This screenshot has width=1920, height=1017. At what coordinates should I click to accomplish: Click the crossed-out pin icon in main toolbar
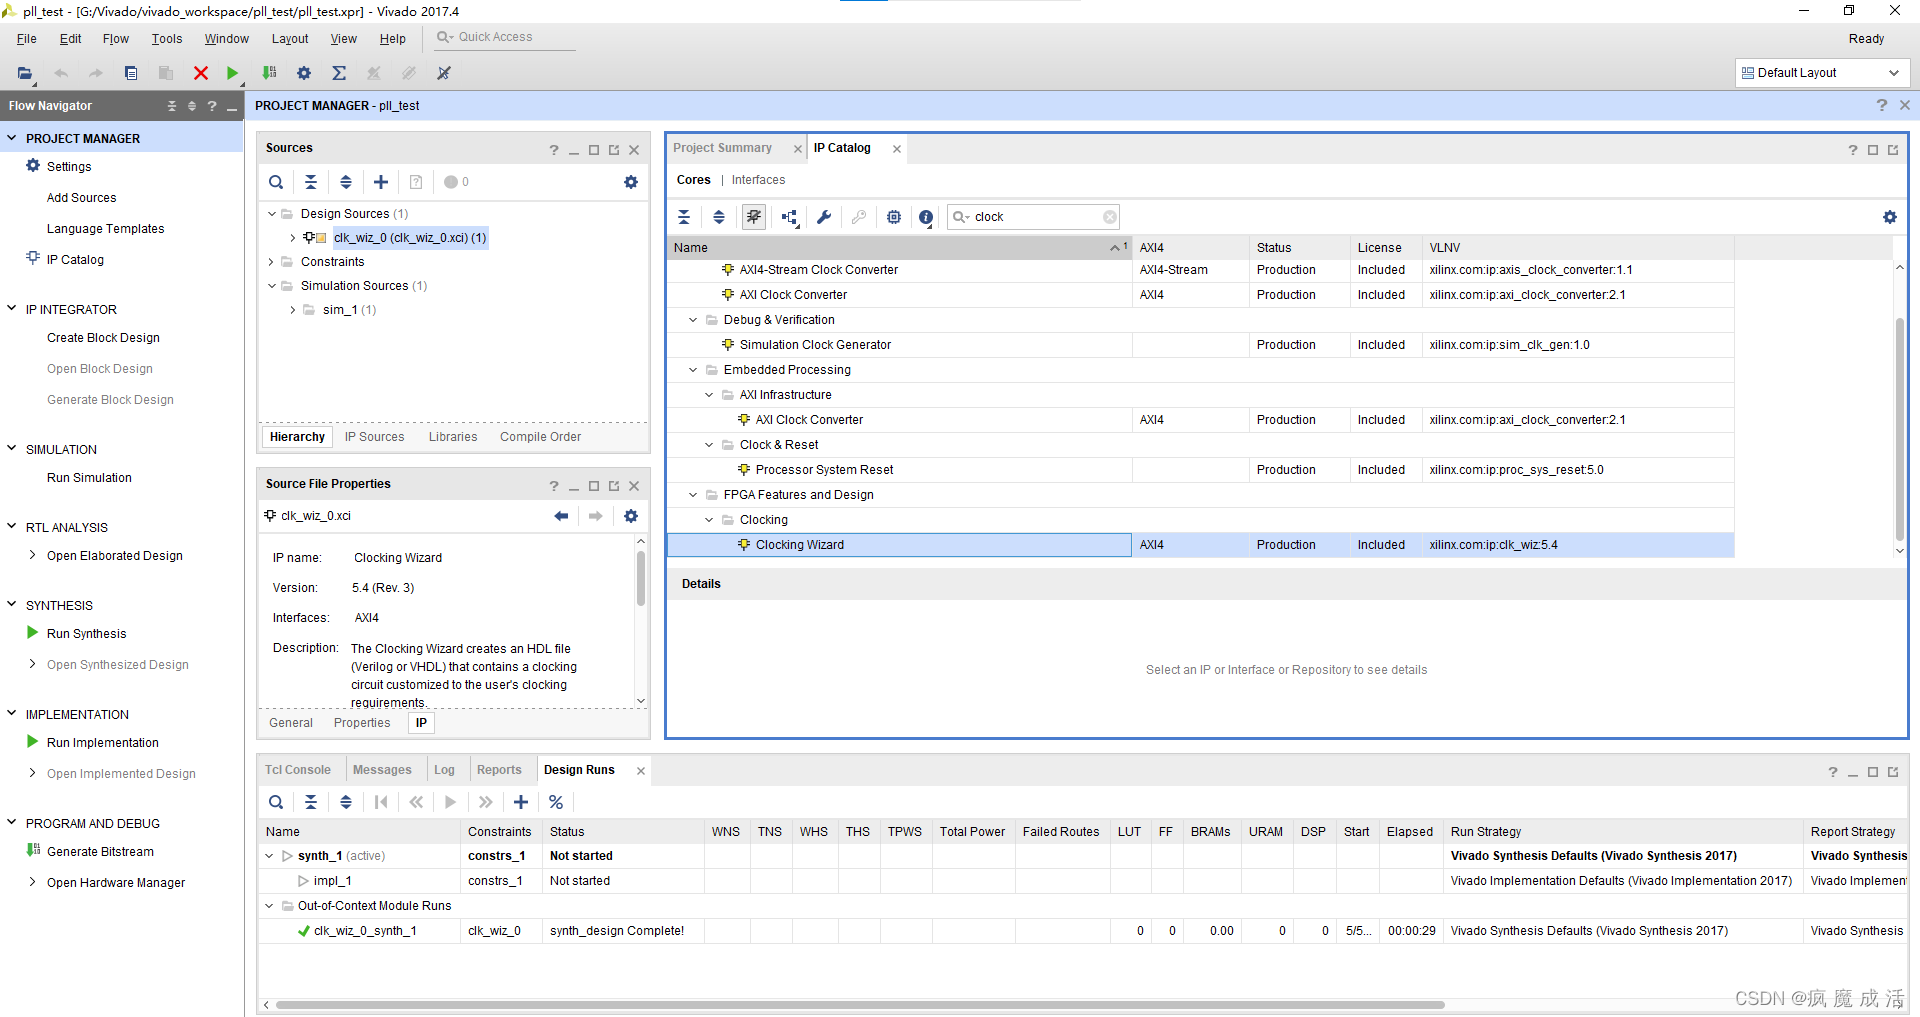(x=444, y=73)
